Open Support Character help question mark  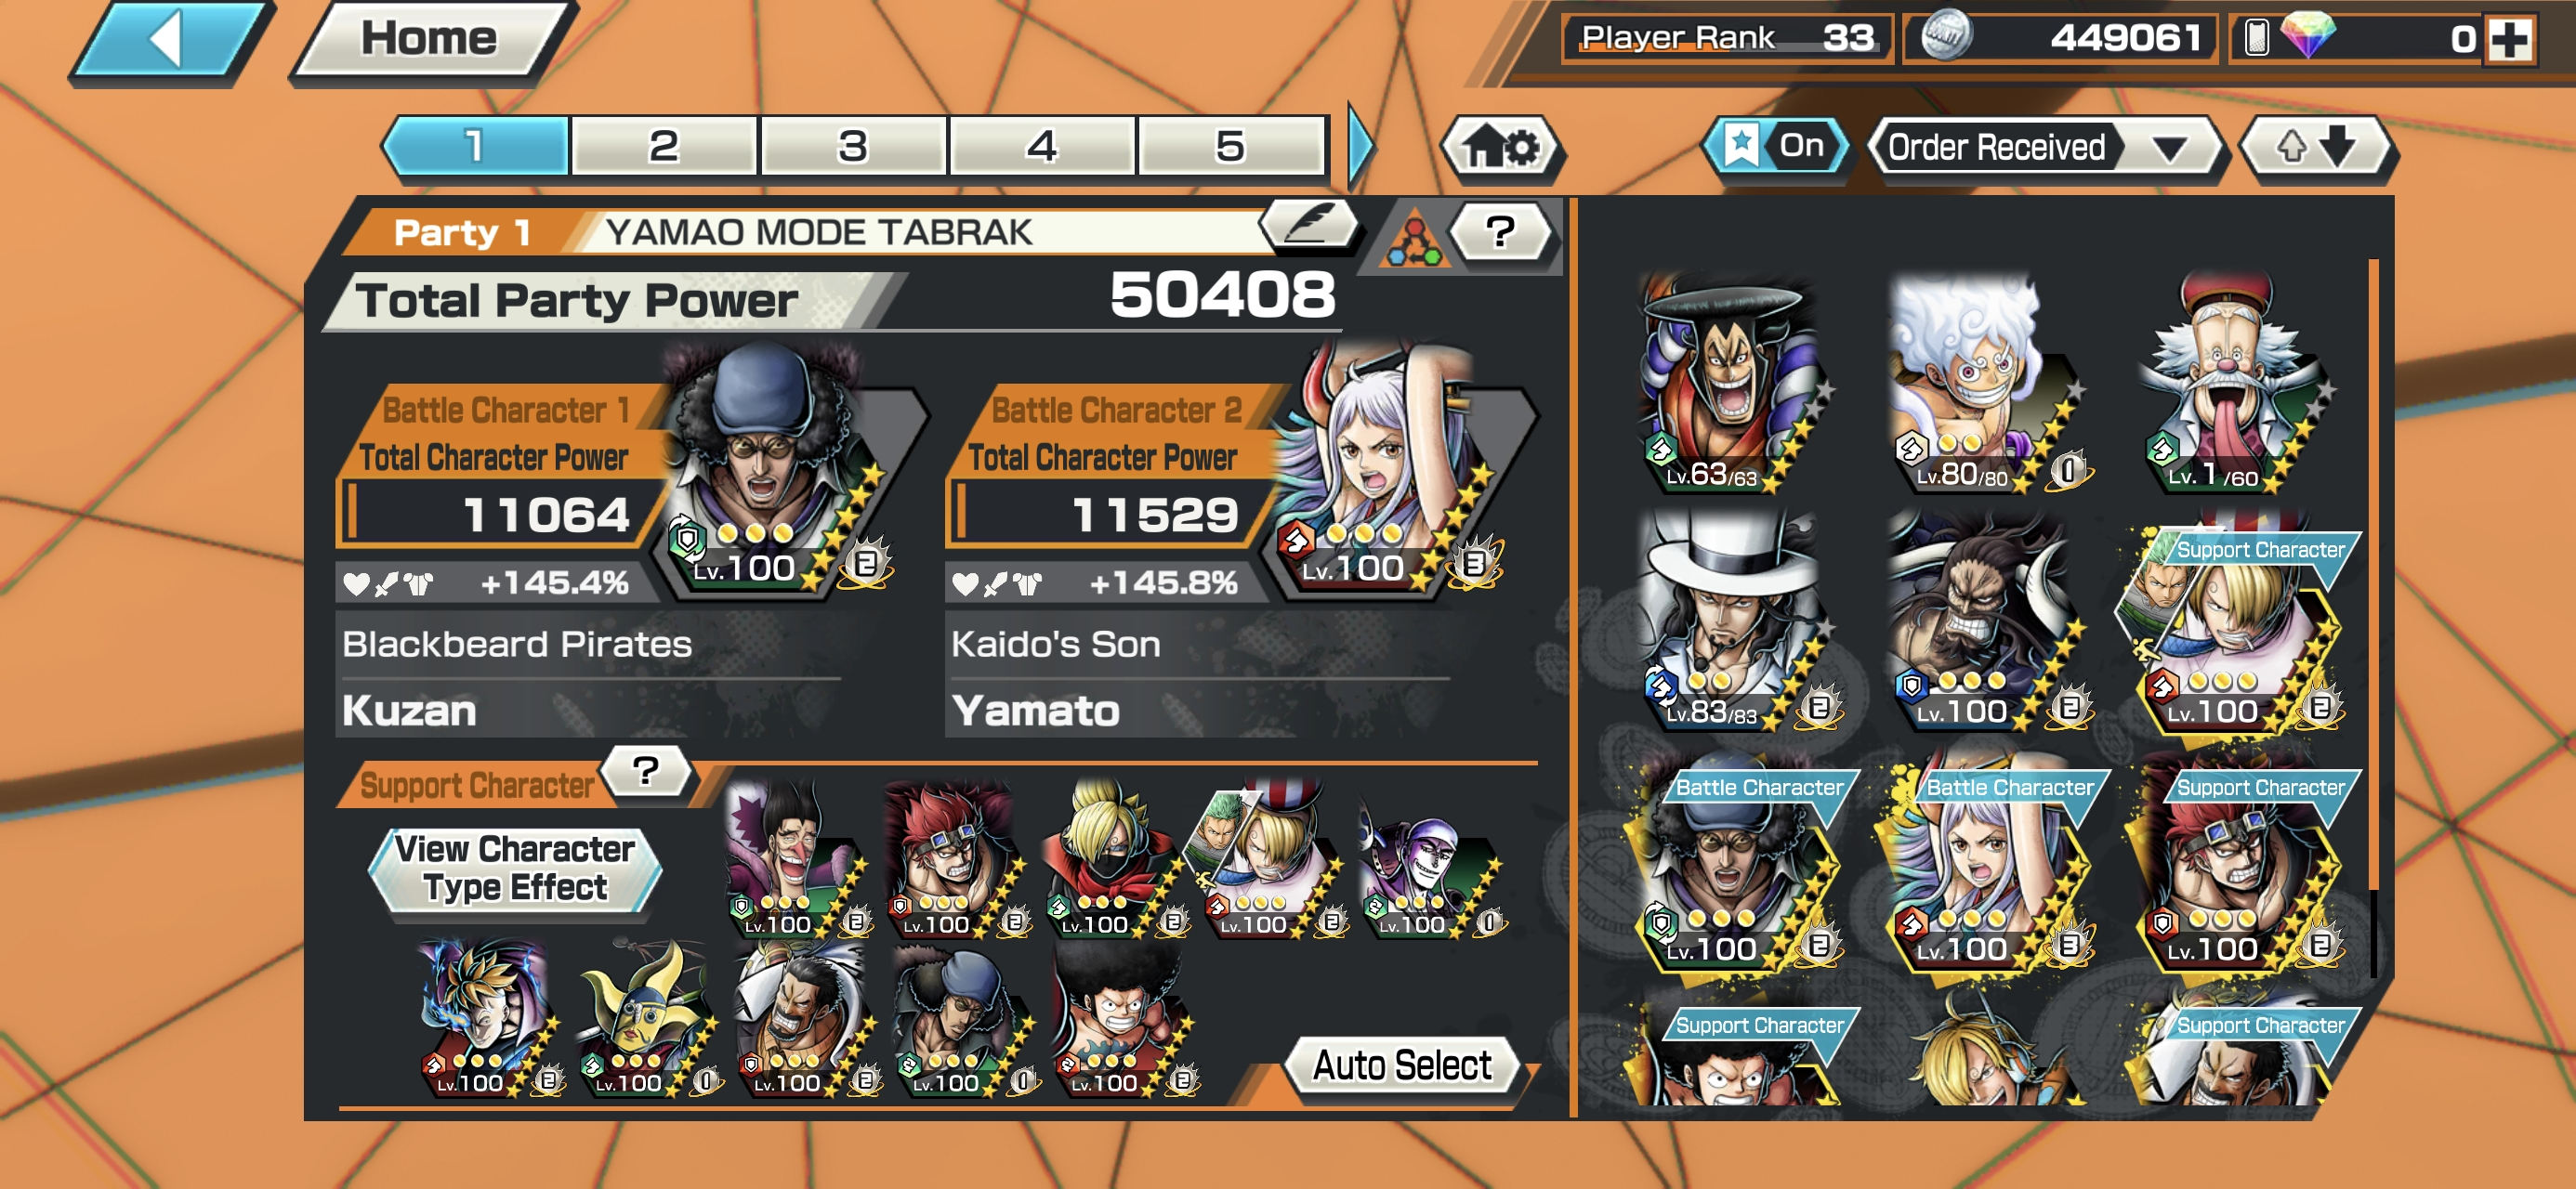[x=647, y=772]
